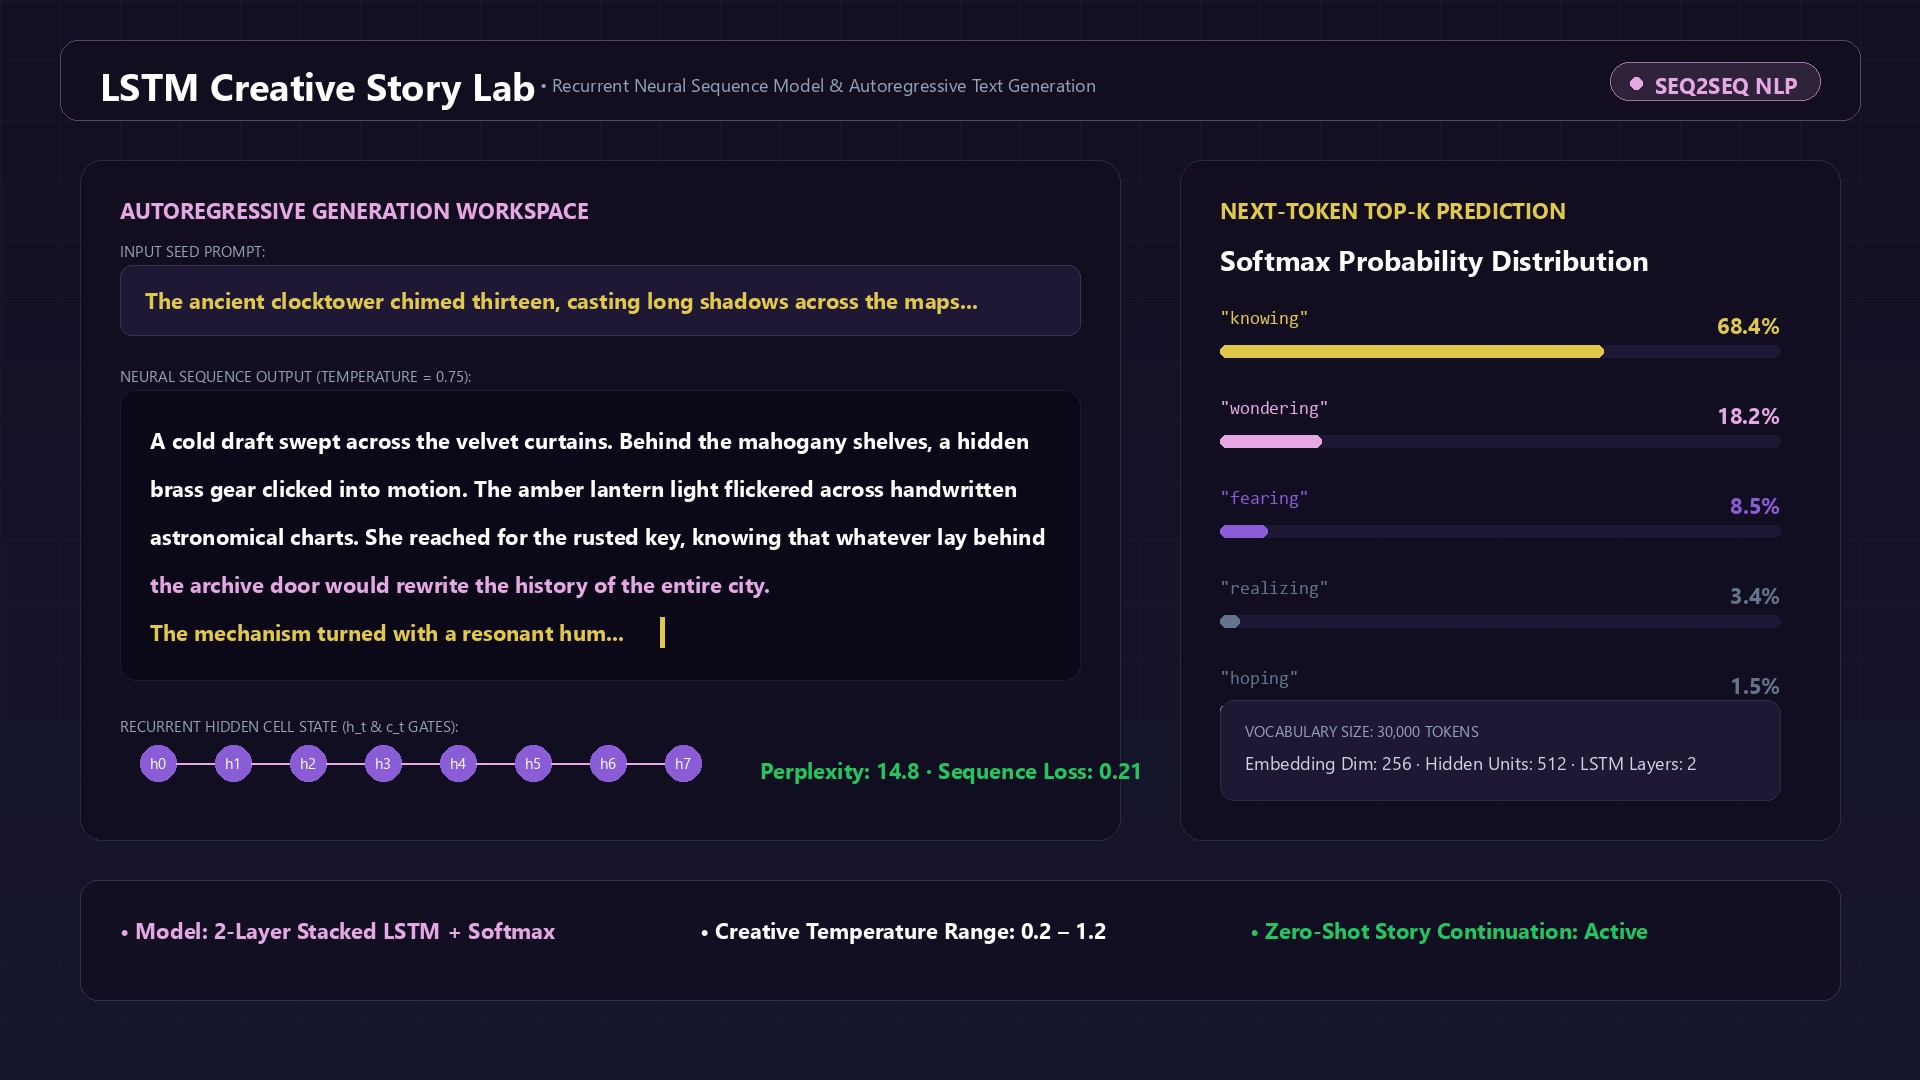Click the h6 recurrent node
The image size is (1920, 1080).
coord(608,763)
